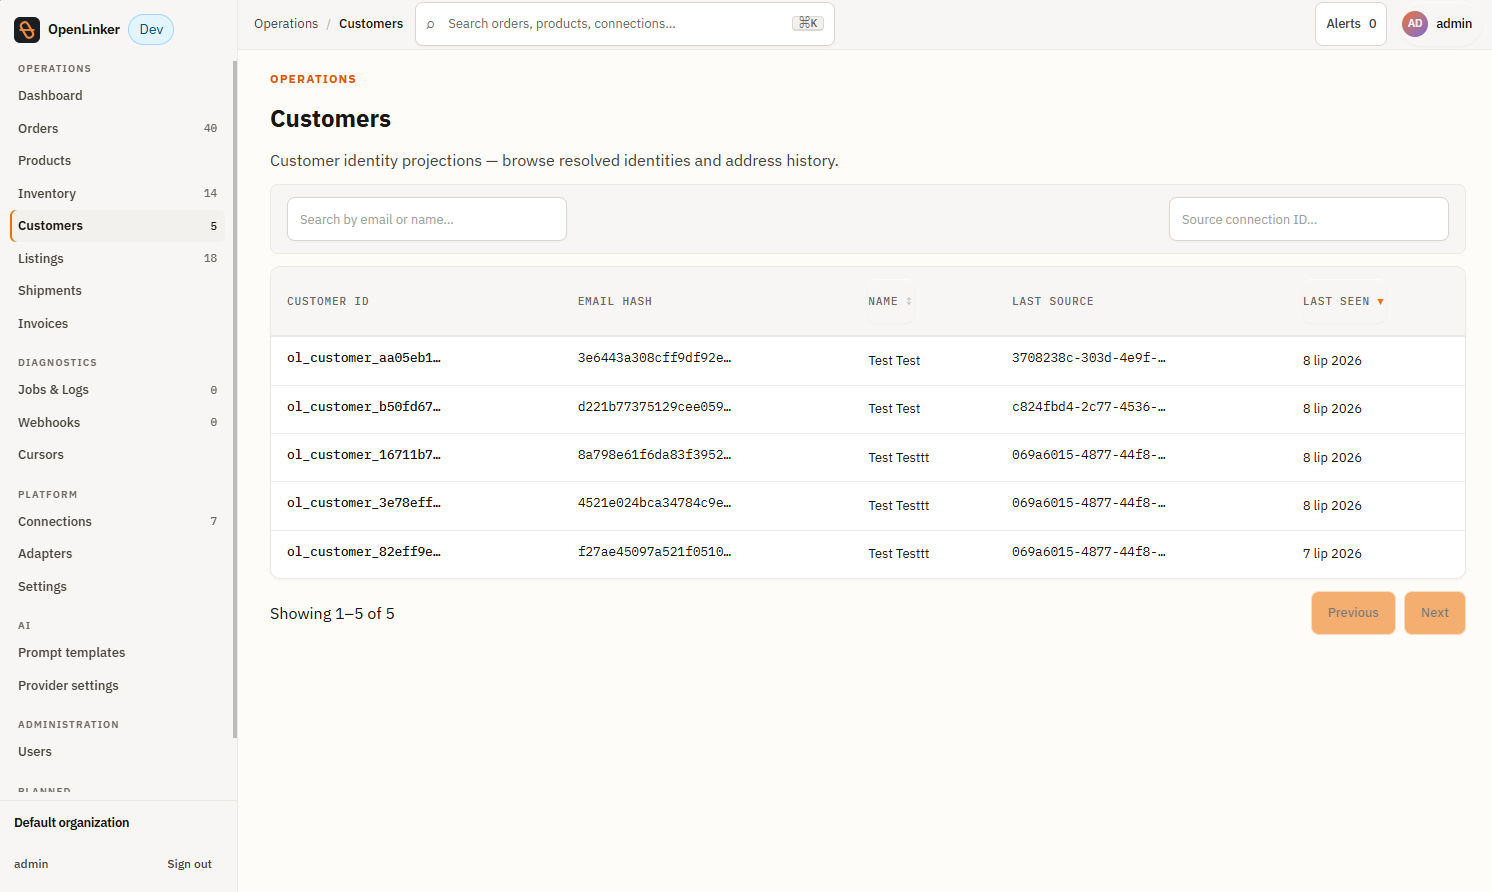The height and width of the screenshot is (892, 1492).
Task: Open Jobs & Logs diagnostics
Action: (118, 390)
